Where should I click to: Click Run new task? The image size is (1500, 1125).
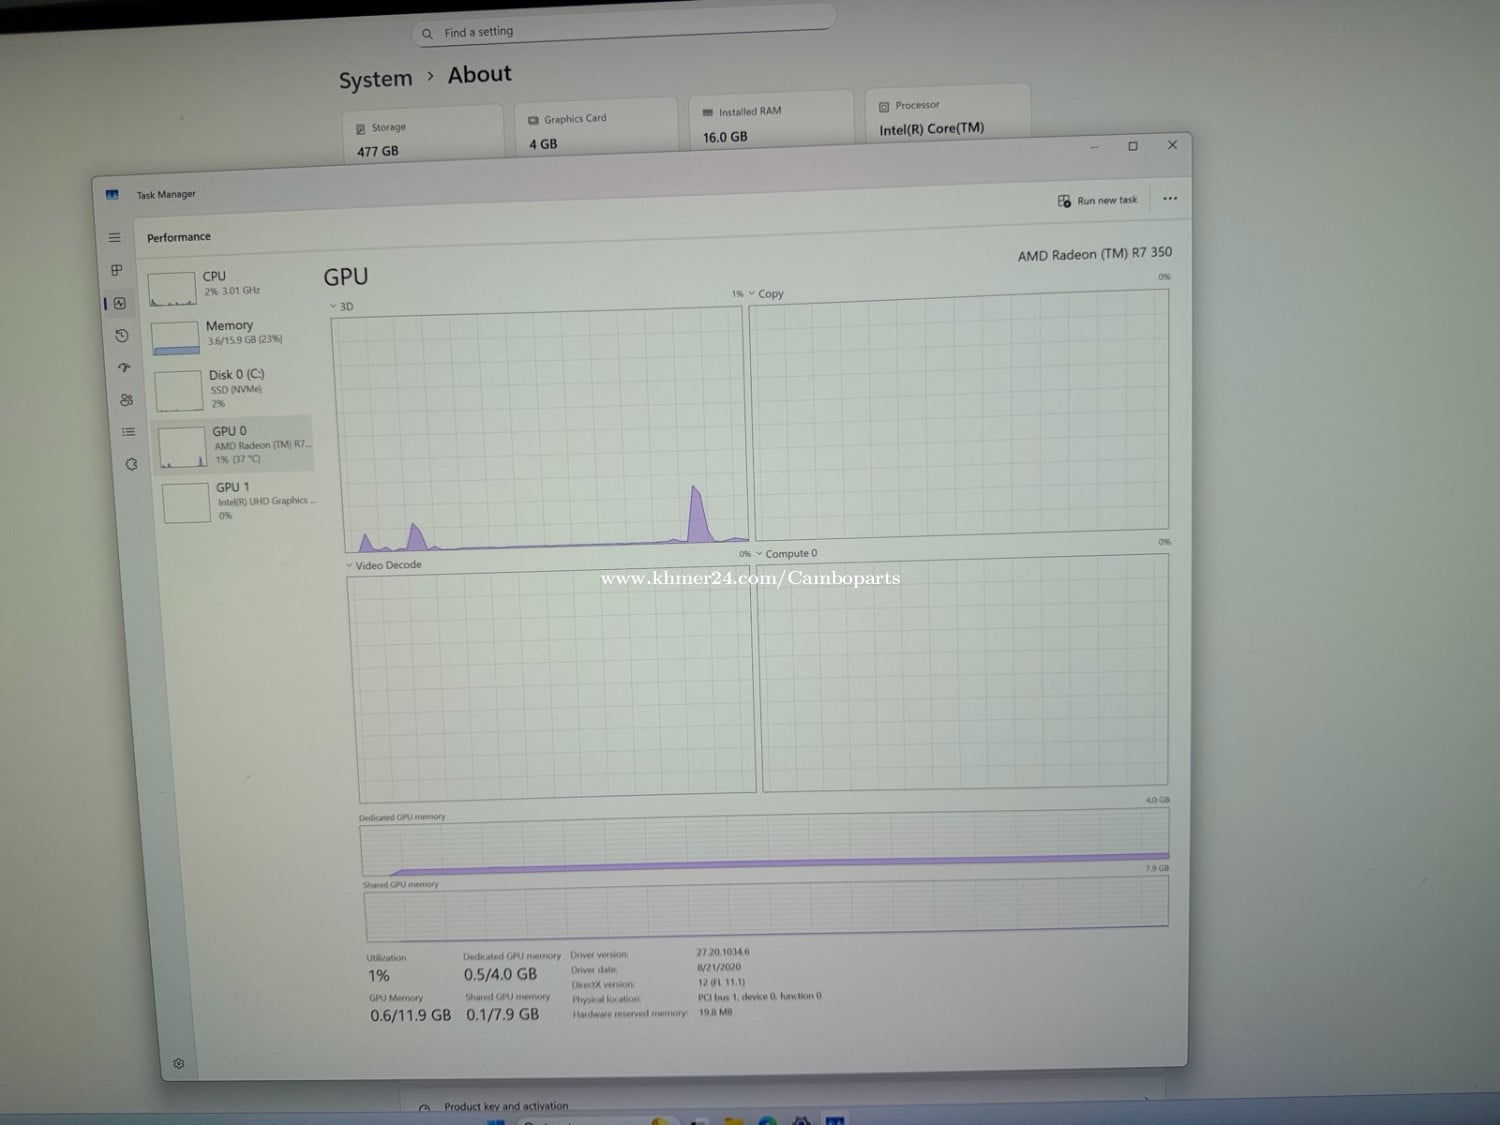pos(1097,201)
